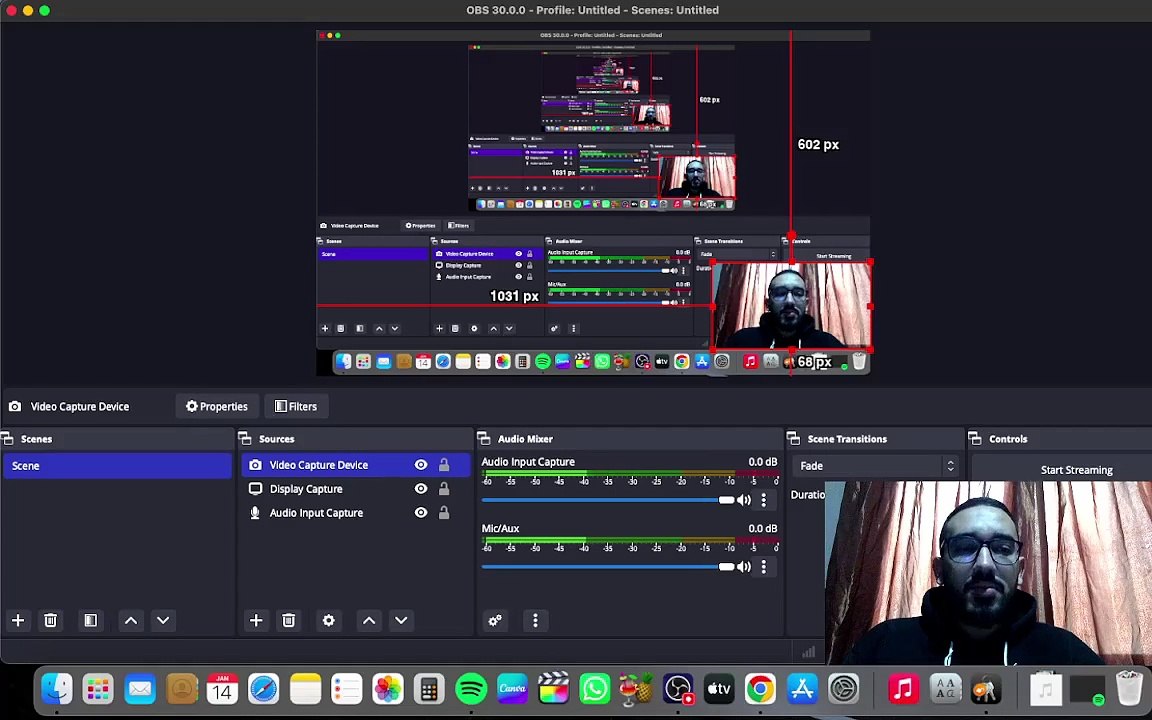Toggle lock on Video Capture Device source
The width and height of the screenshot is (1152, 720).
pos(444,465)
